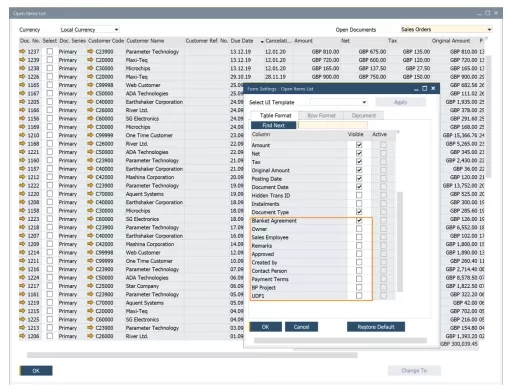This screenshot has width=509, height=391.
Task: Open customer C25000 Star Company arrow
Action: click(90, 286)
